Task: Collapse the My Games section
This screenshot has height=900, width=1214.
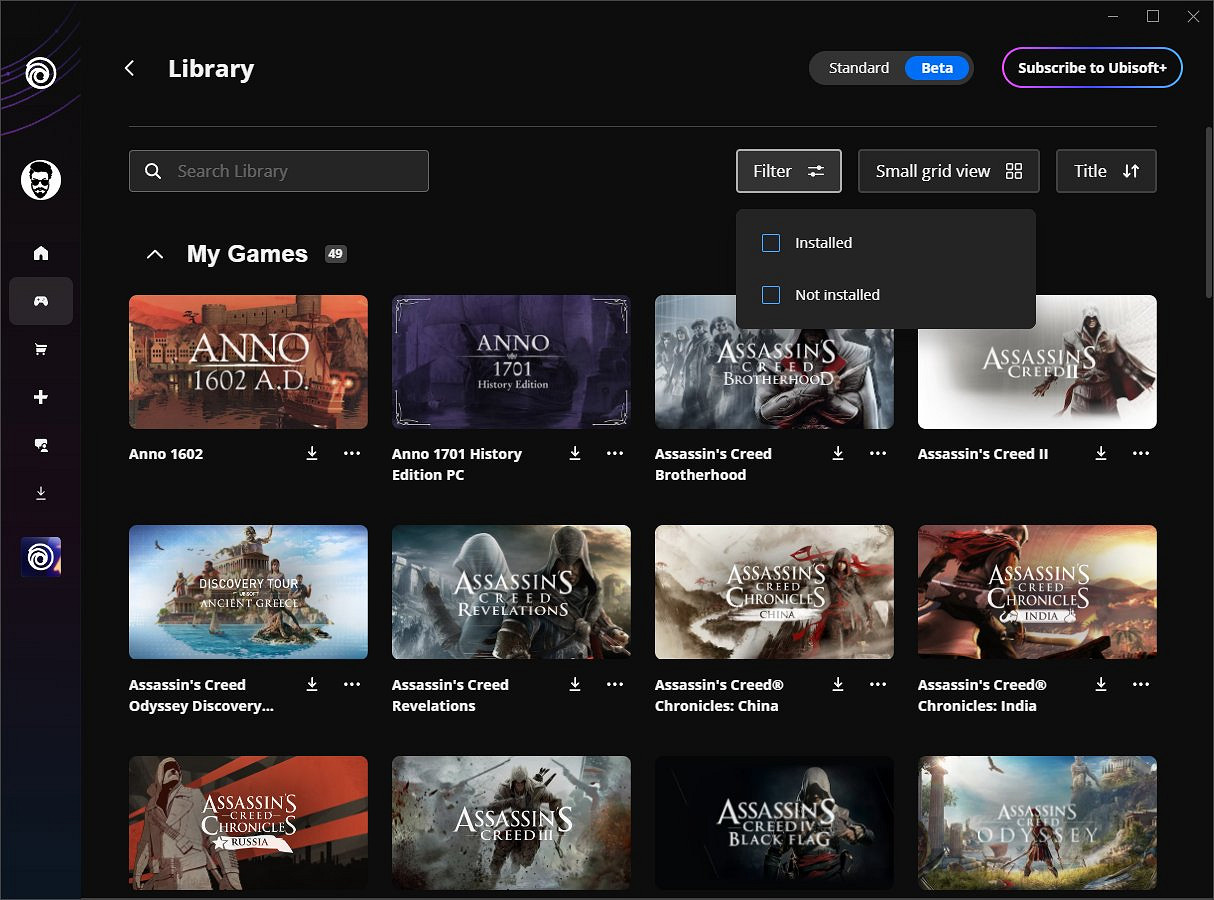Action: (x=154, y=253)
